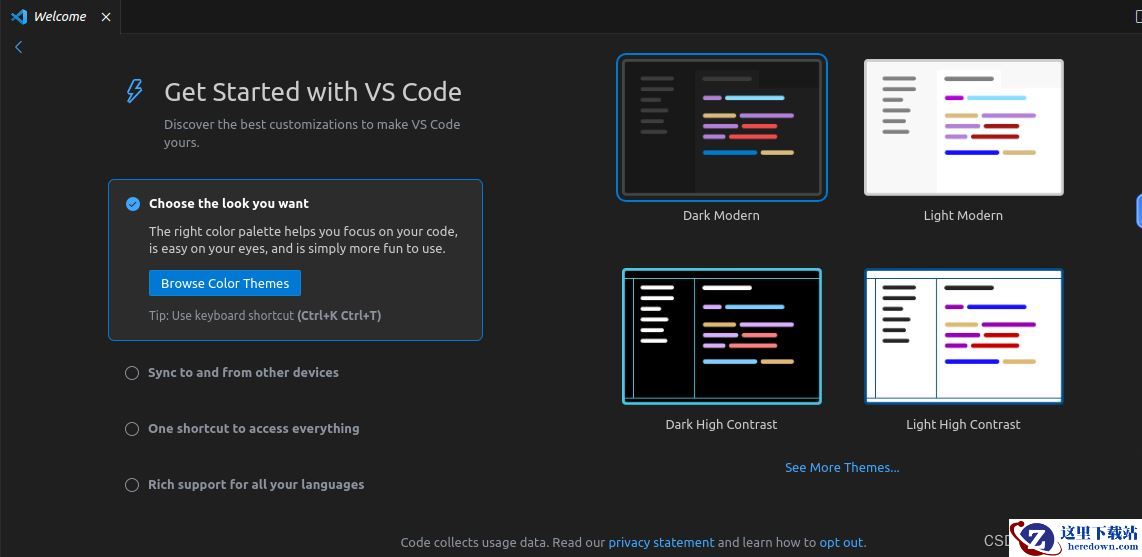The width and height of the screenshot is (1142, 557).
Task: Click the Choose the look you want heading
Action: point(229,204)
